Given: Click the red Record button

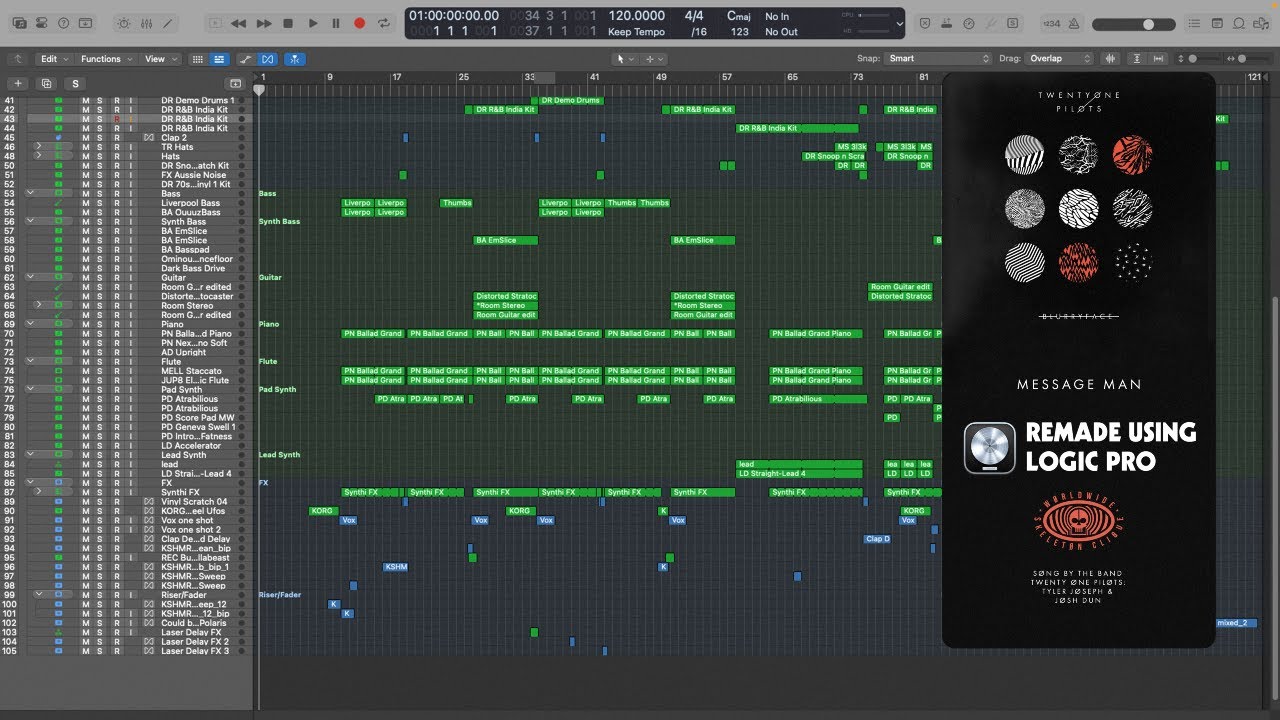Looking at the screenshot, I should [359, 23].
